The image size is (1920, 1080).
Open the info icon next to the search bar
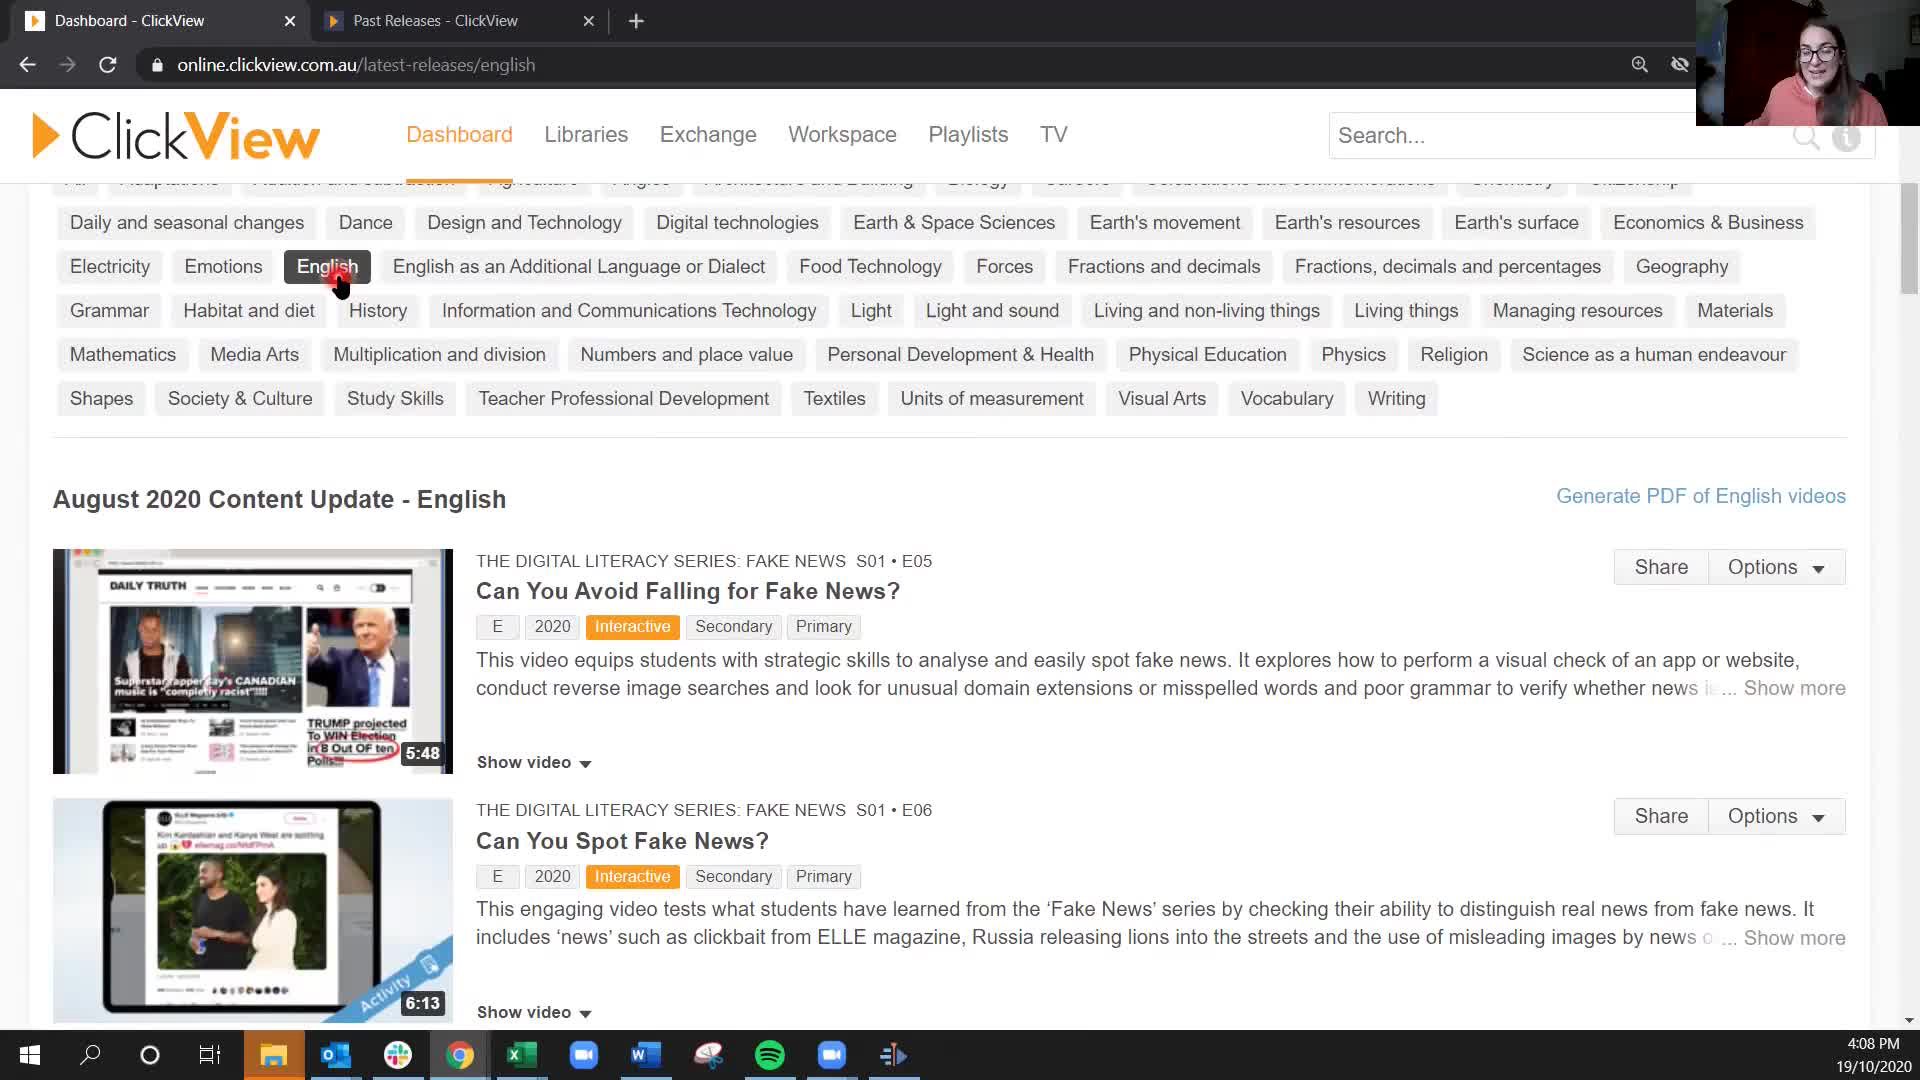point(1846,138)
